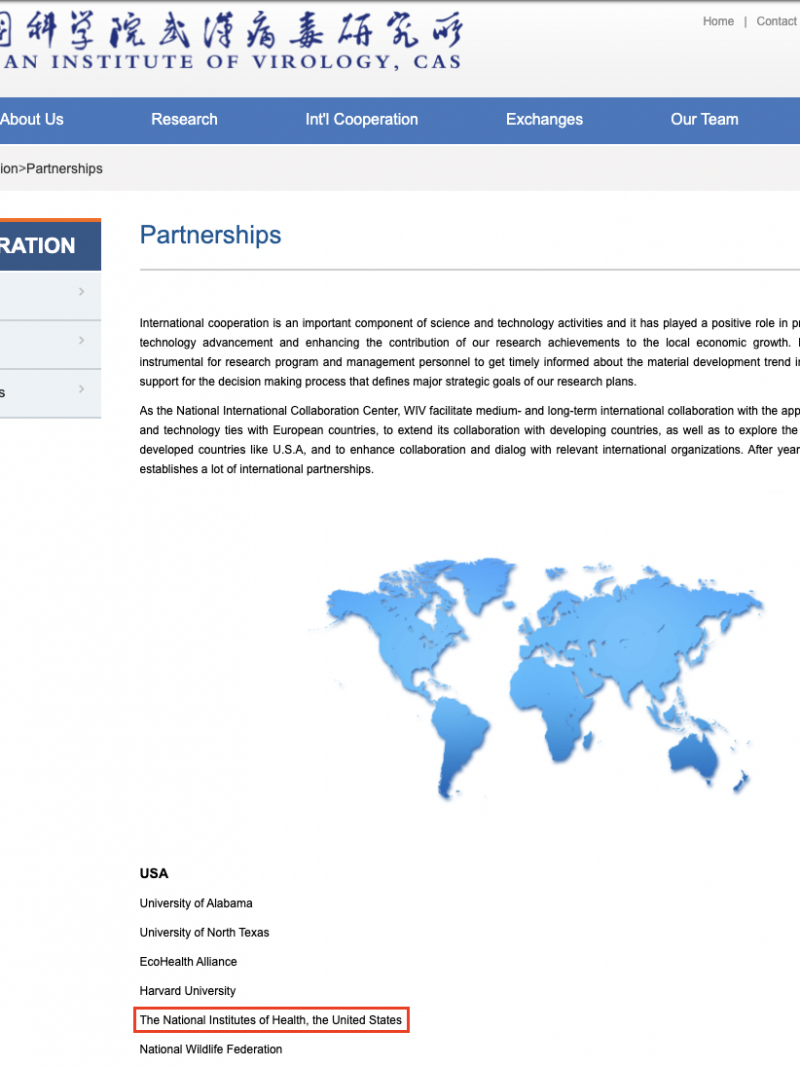The width and height of the screenshot is (800, 1067).
Task: Open Int'l Cooperation navigation item
Action: 361,119
